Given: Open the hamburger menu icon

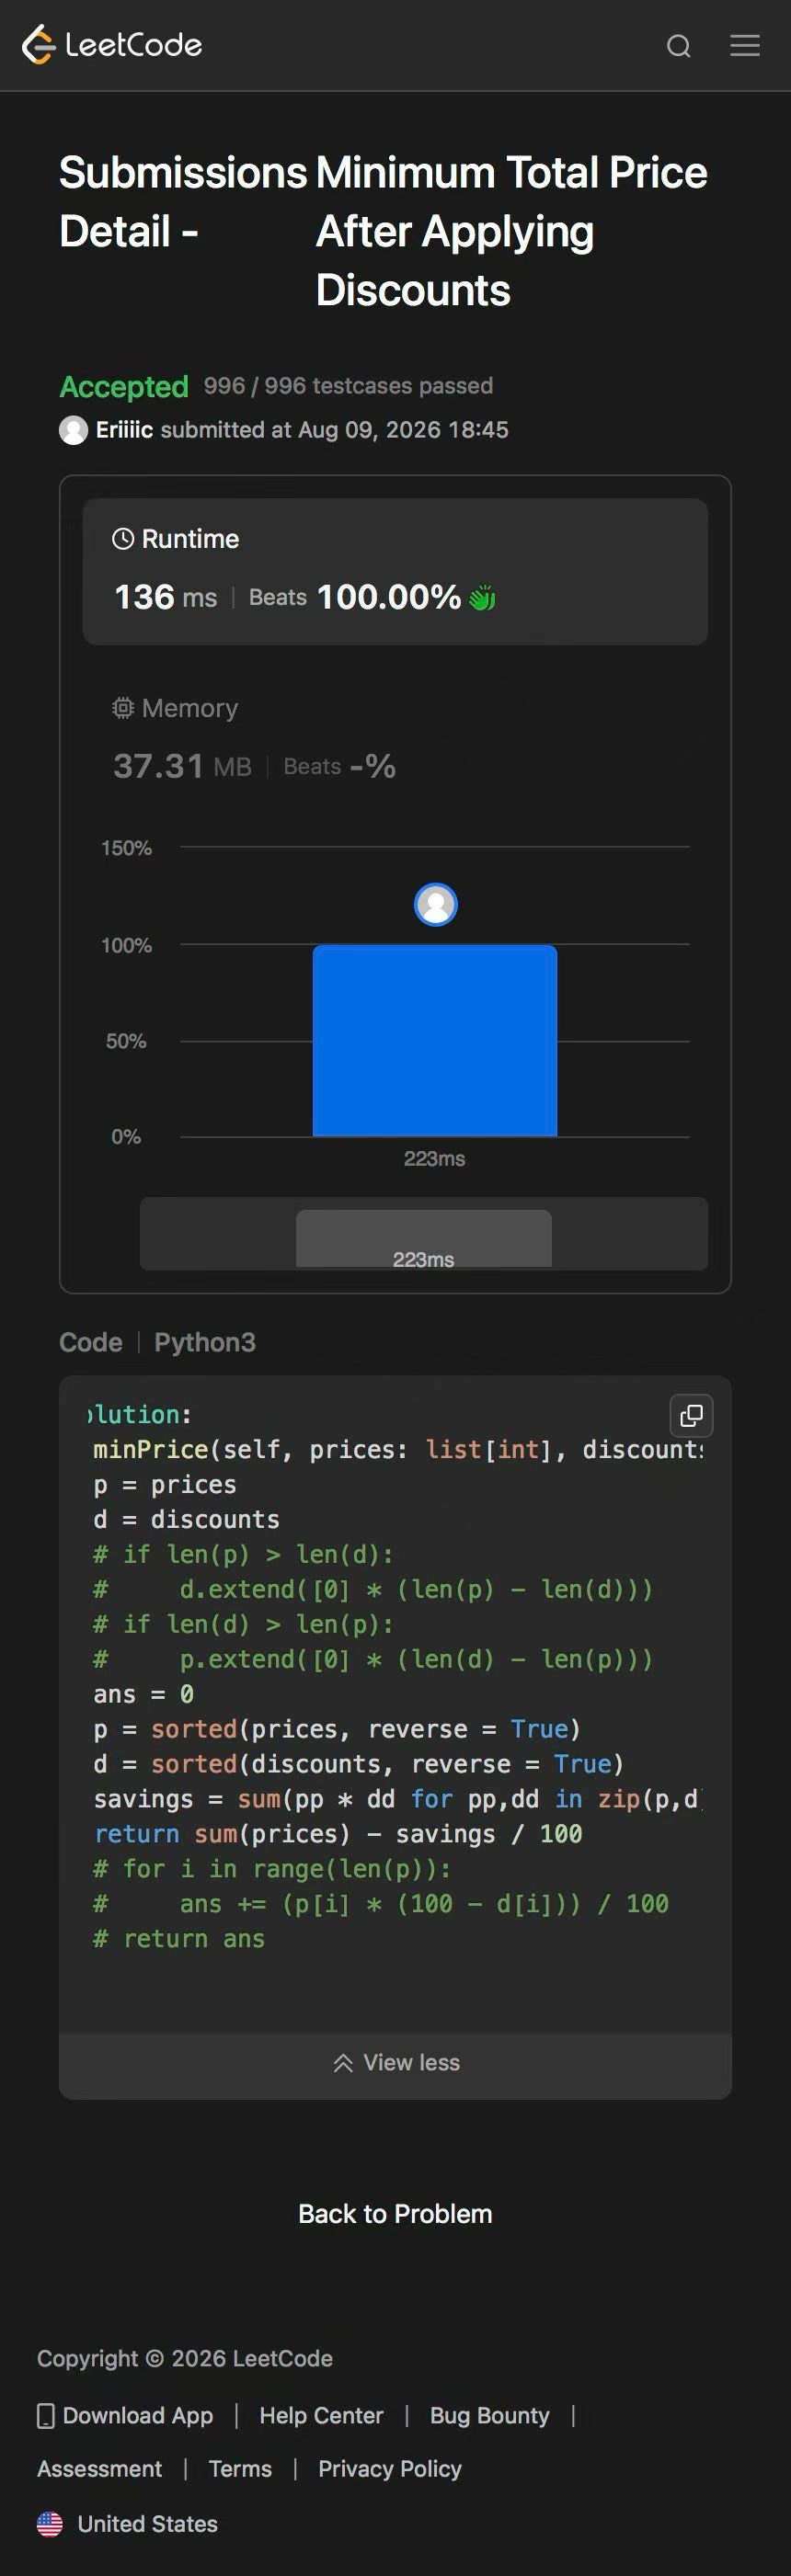Looking at the screenshot, I should [745, 45].
